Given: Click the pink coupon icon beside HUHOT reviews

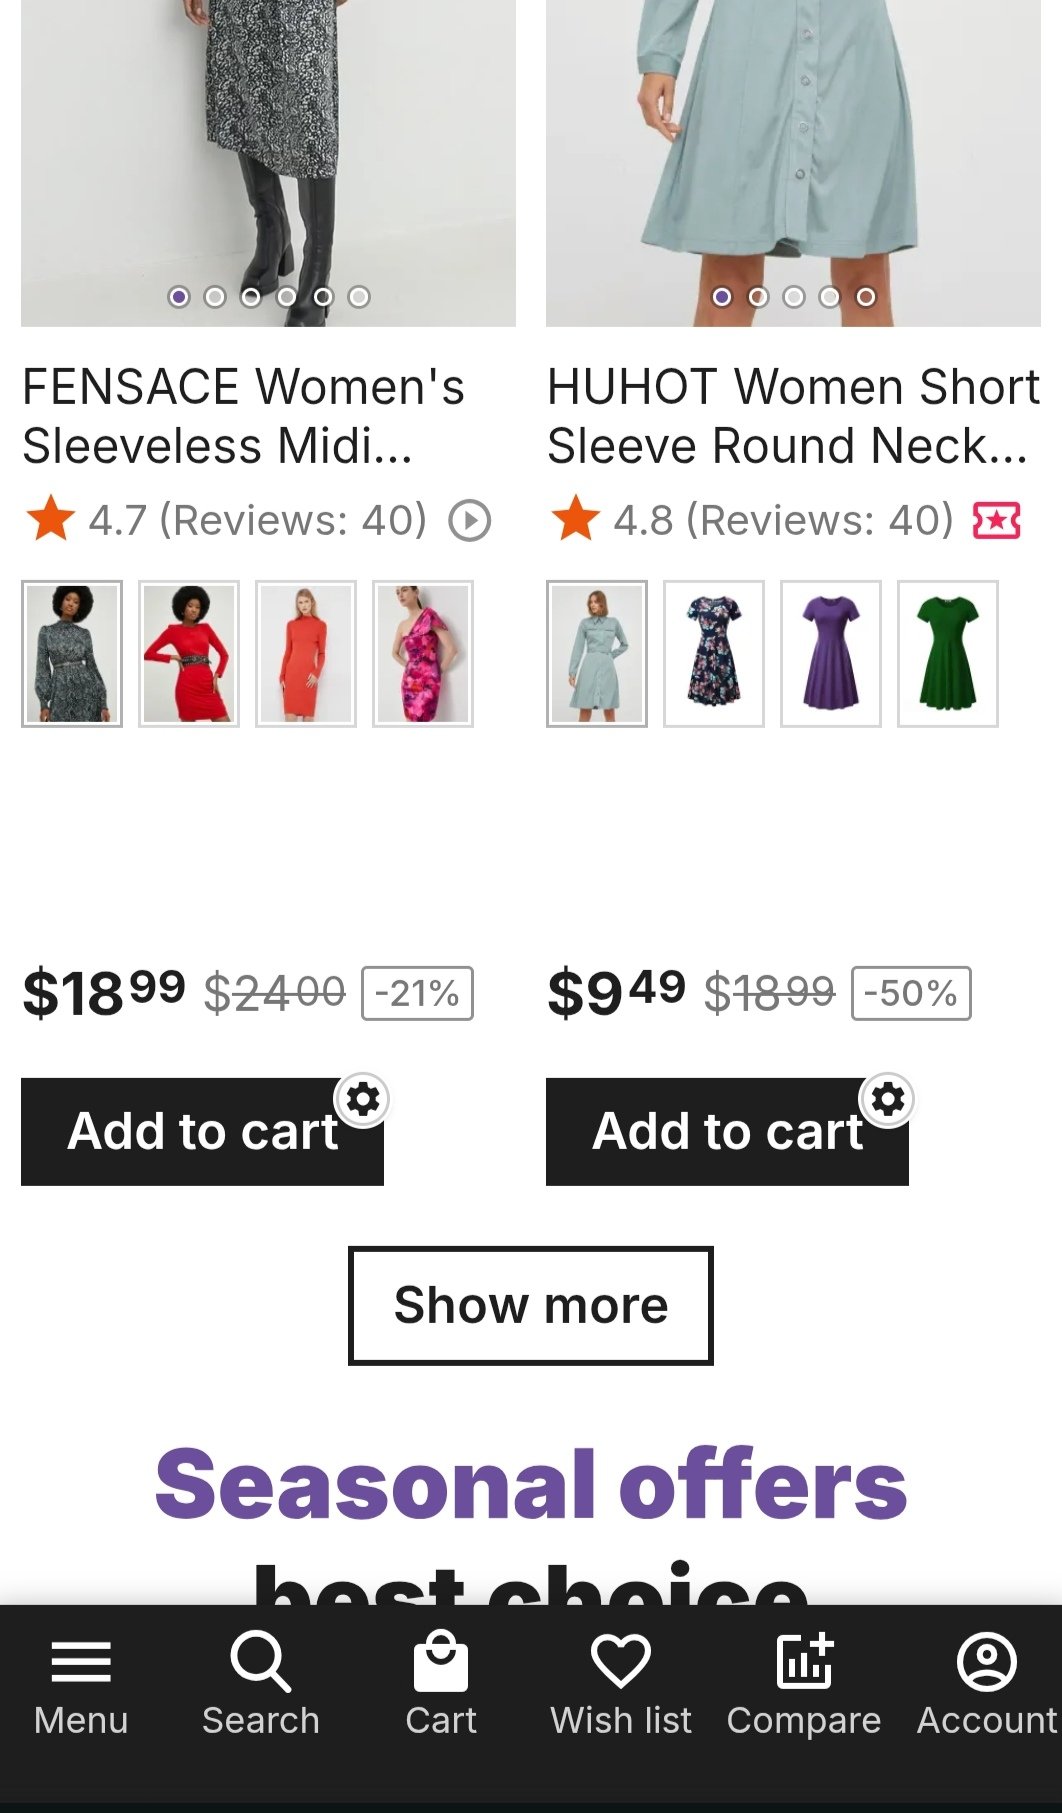Looking at the screenshot, I should 996,521.
